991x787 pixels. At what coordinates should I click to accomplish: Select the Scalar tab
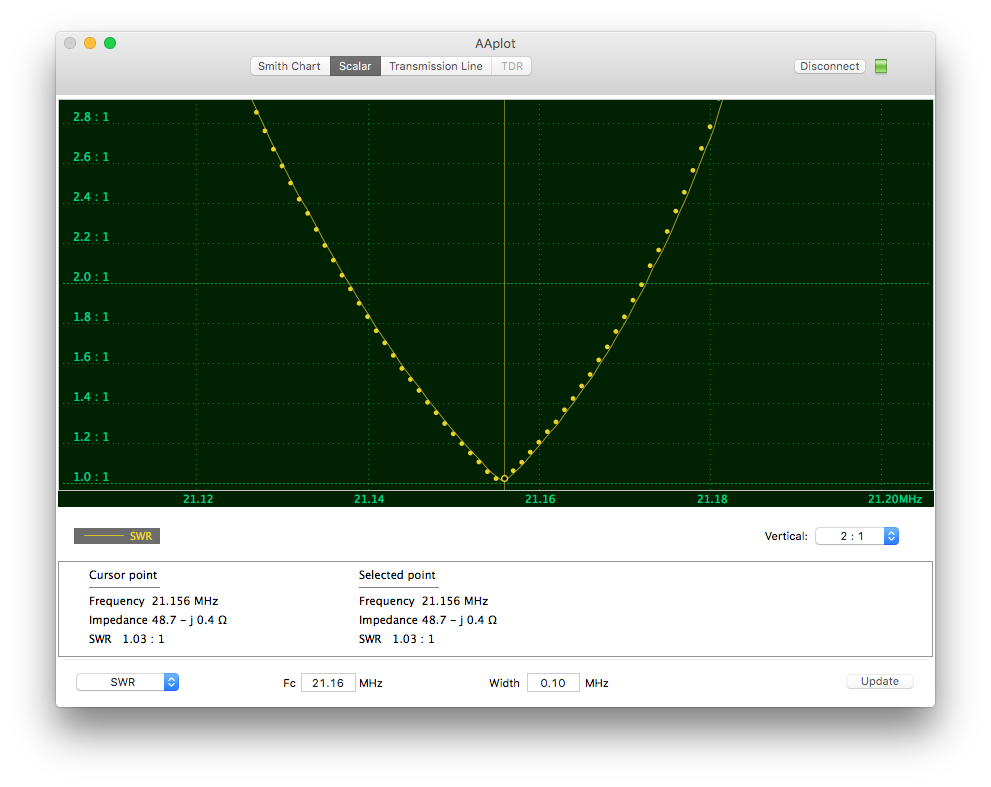point(355,66)
